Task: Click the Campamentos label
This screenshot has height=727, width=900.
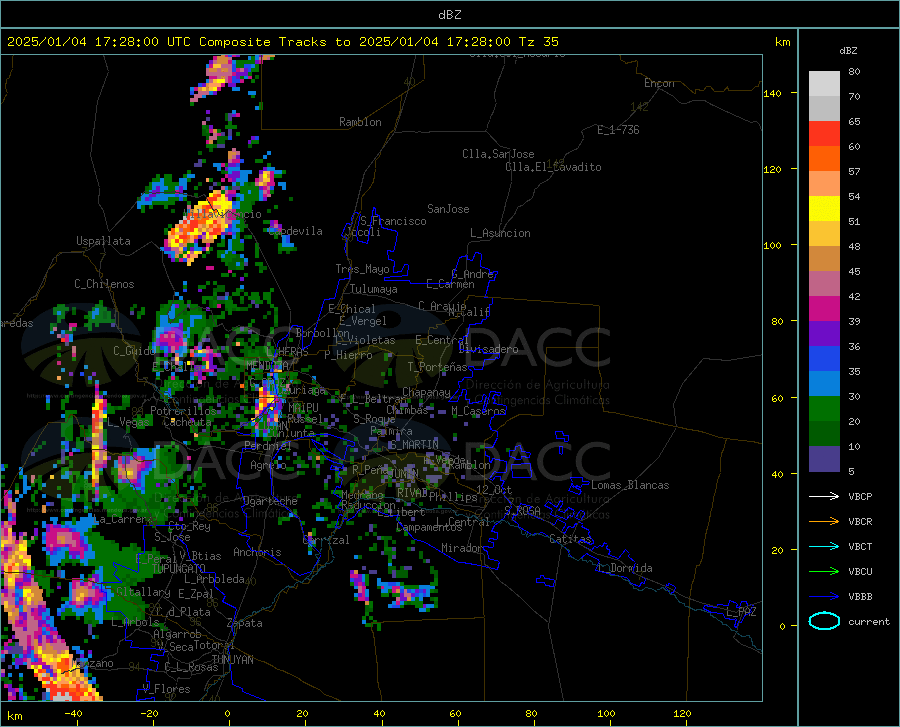Action: tap(429, 527)
